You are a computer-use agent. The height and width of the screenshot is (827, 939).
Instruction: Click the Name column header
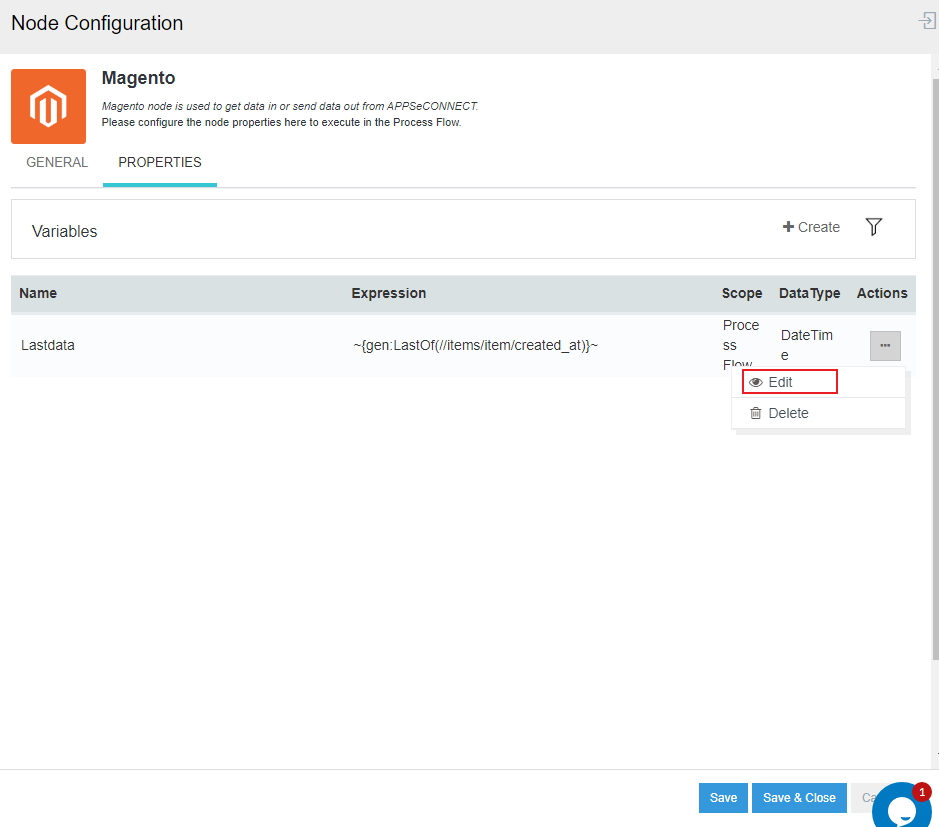[x=38, y=293]
